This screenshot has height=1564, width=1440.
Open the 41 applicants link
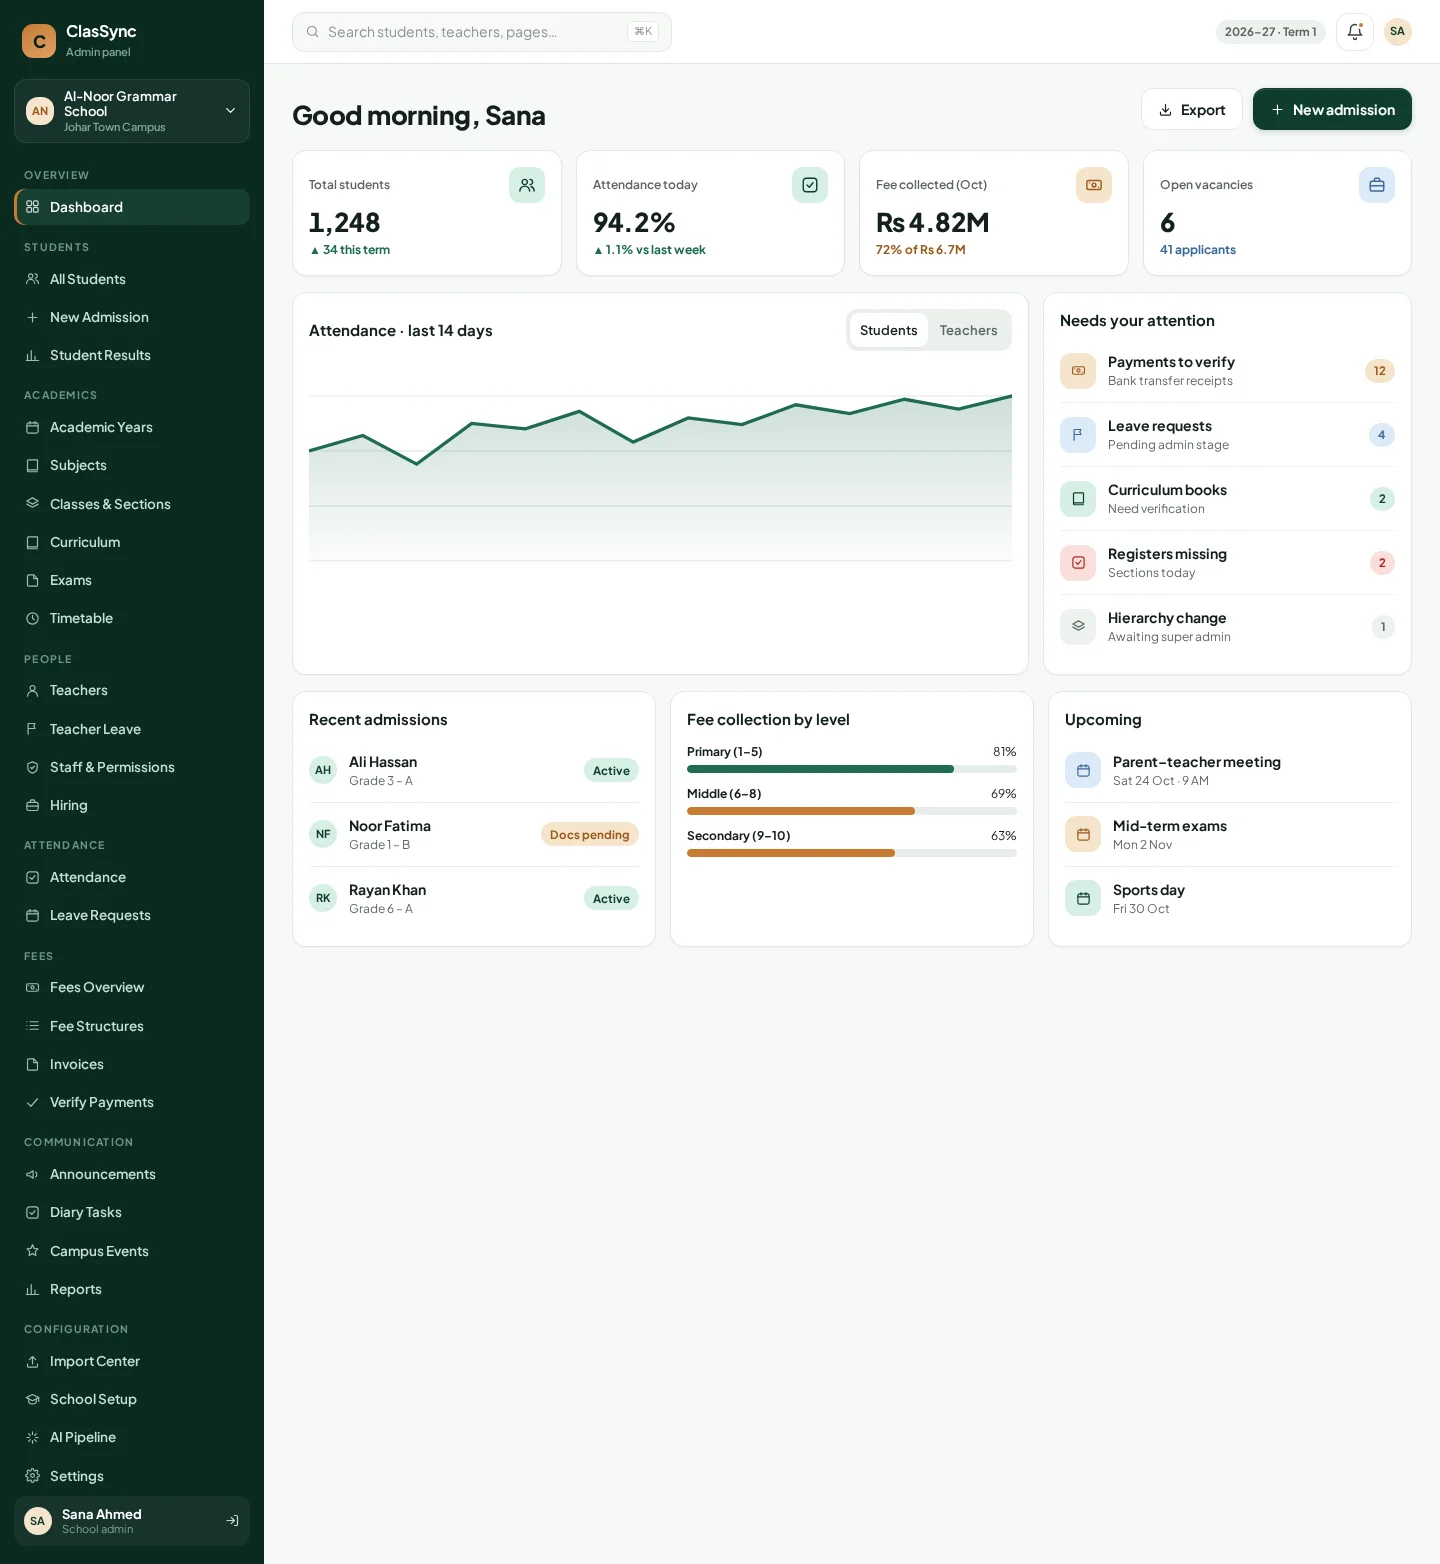[1197, 250]
